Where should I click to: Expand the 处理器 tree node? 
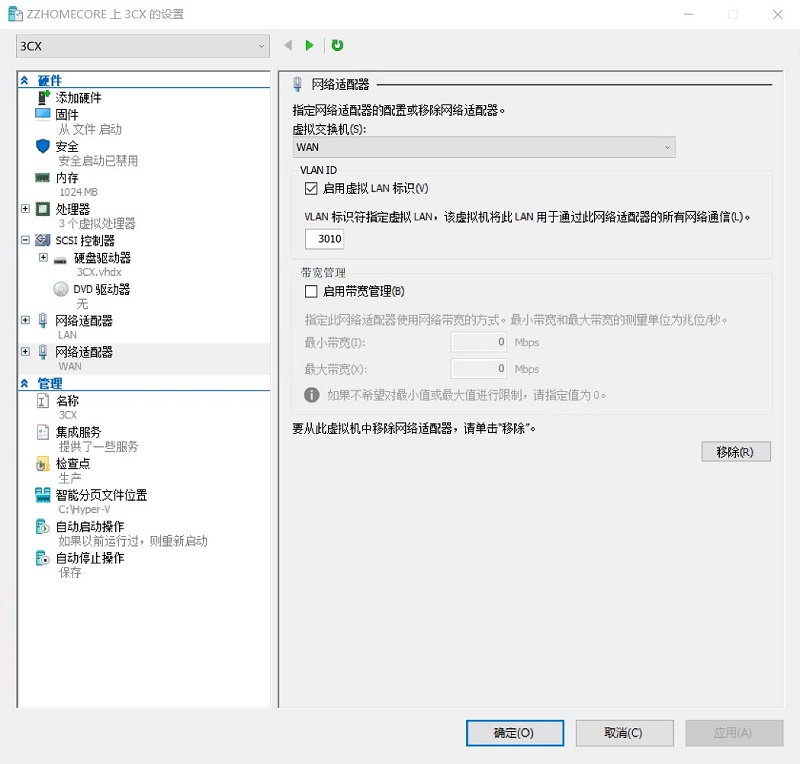(26, 209)
